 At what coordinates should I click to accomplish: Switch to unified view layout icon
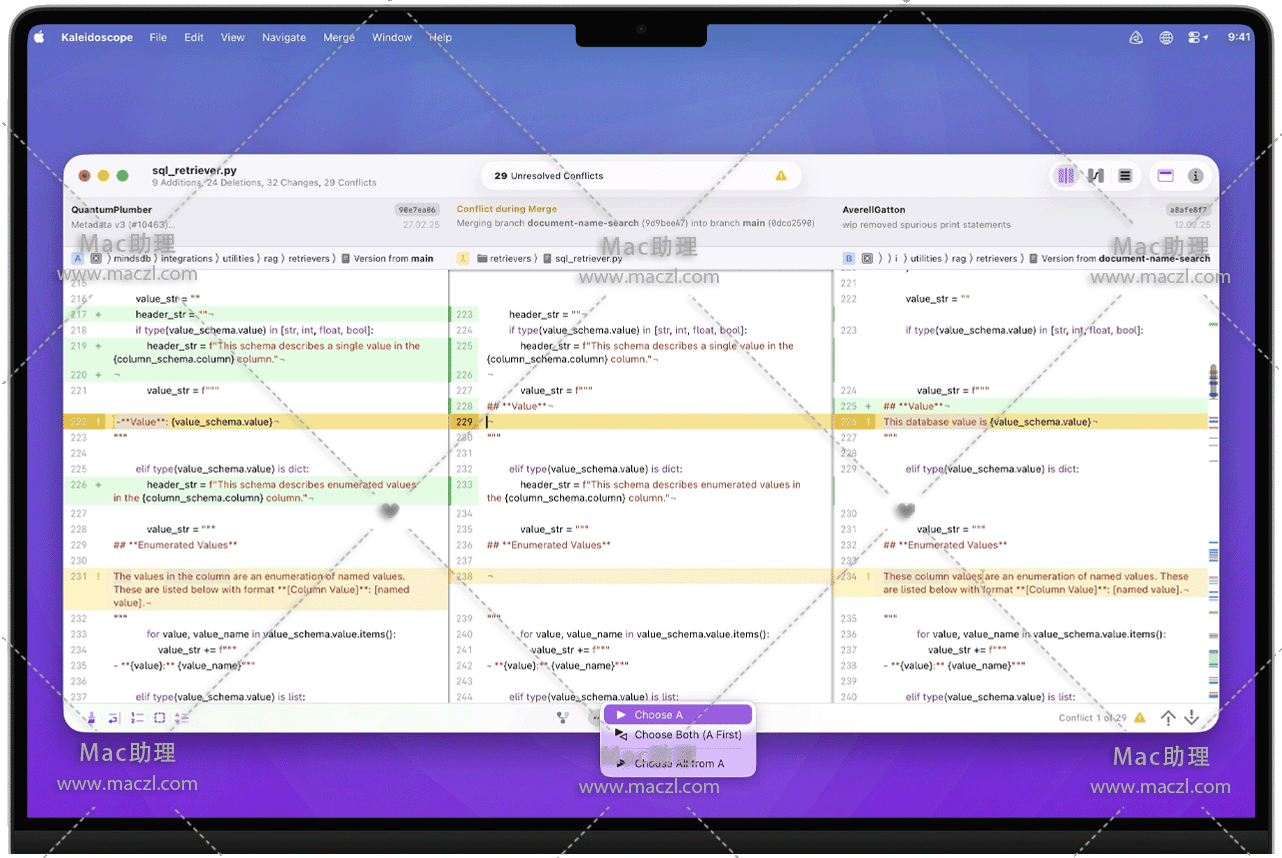[x=1125, y=176]
